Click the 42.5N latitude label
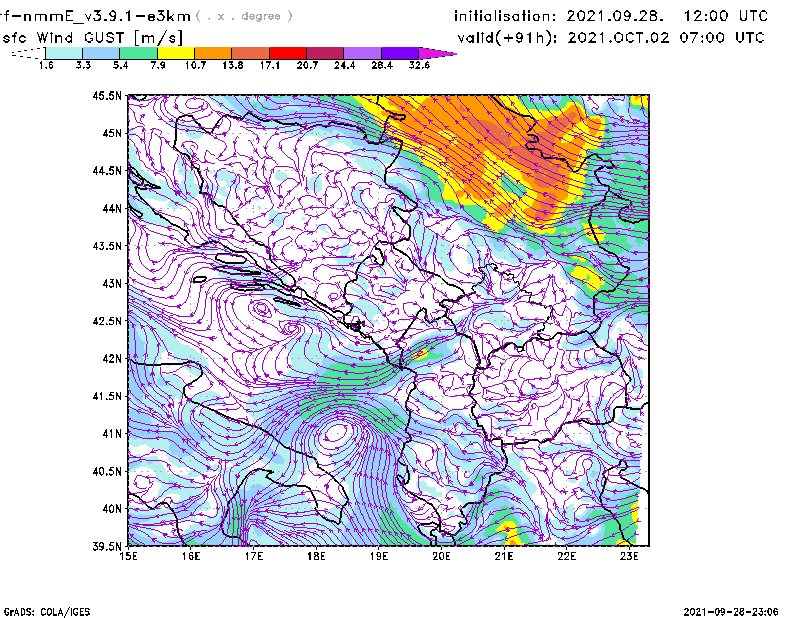800x618 pixels. [107, 321]
